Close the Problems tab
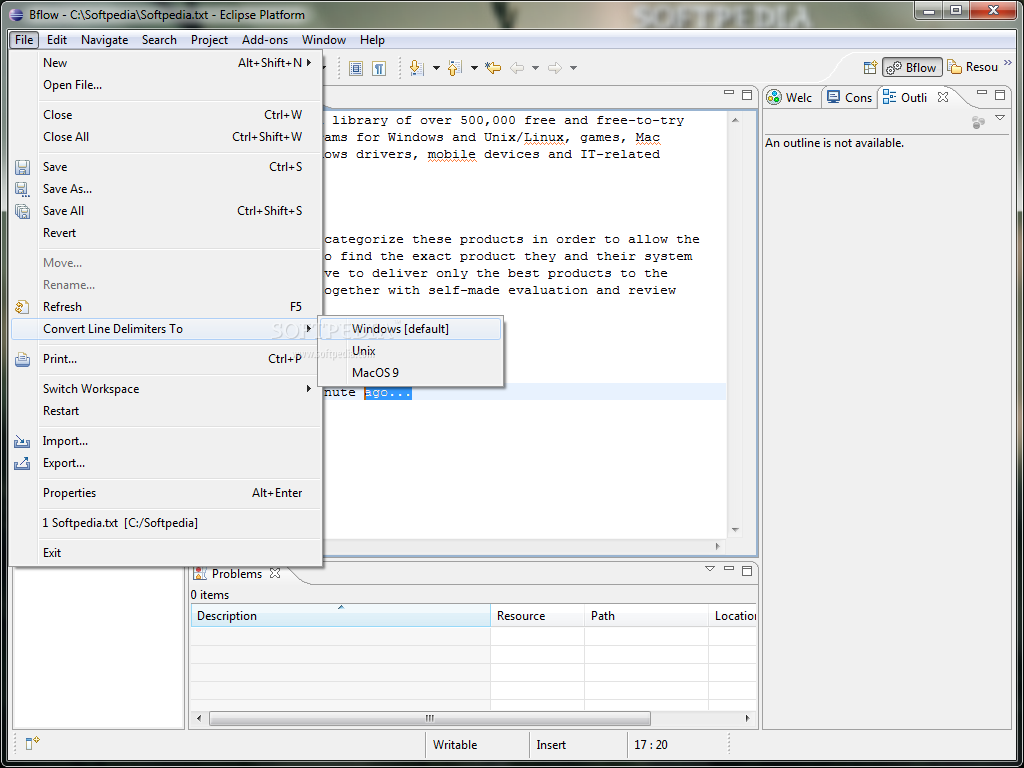Image resolution: width=1024 pixels, height=768 pixels. 275,573
